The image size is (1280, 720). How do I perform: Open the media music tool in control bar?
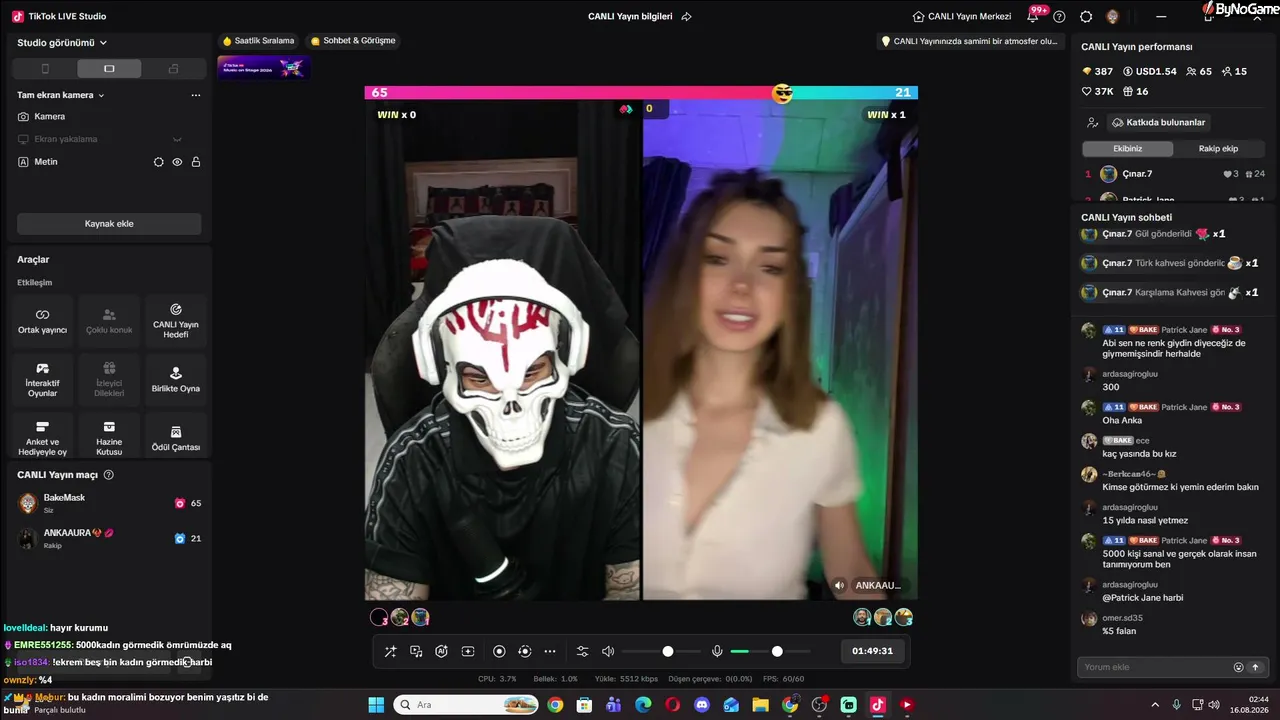pos(416,651)
